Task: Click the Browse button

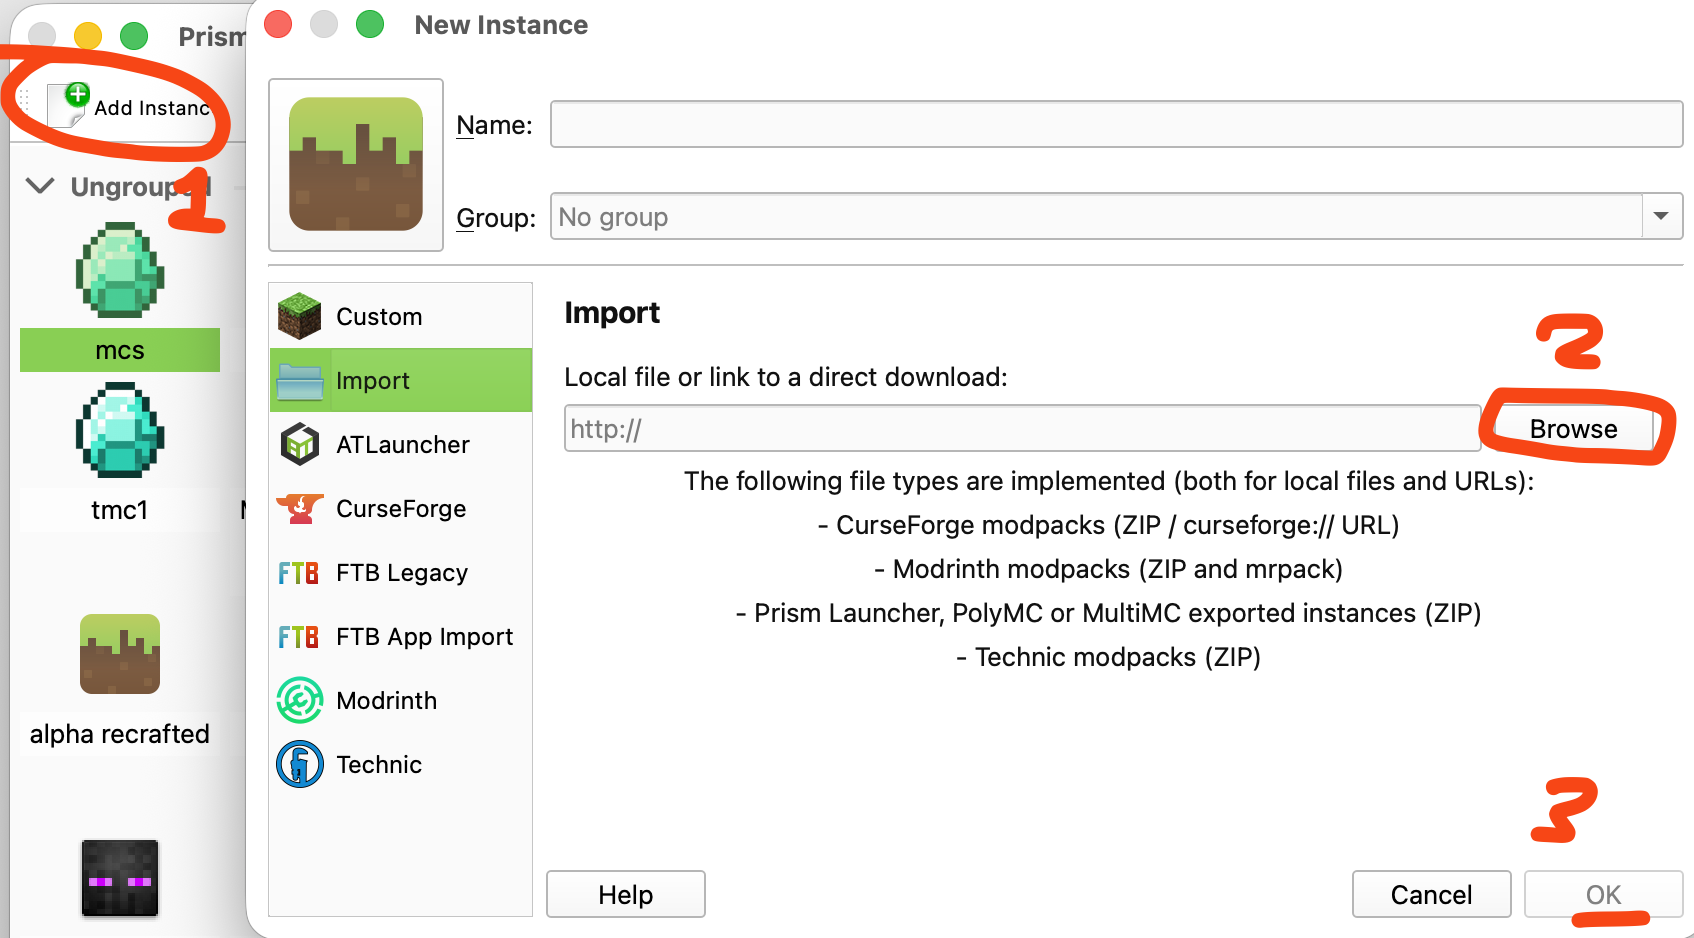Action: point(1573,428)
